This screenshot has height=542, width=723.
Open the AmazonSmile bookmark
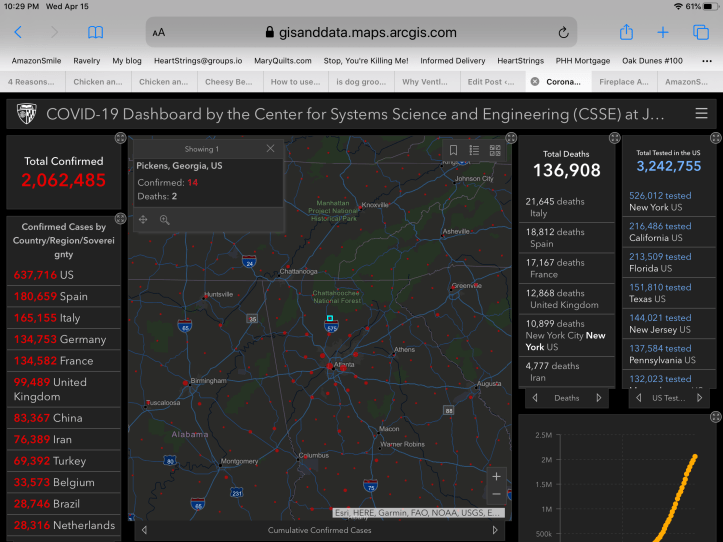click(36, 61)
